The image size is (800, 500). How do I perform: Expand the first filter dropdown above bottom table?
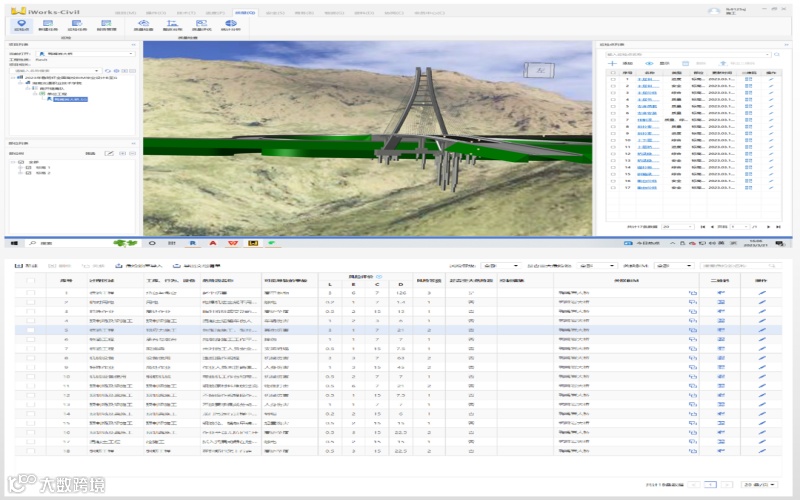pyautogui.click(x=500, y=266)
